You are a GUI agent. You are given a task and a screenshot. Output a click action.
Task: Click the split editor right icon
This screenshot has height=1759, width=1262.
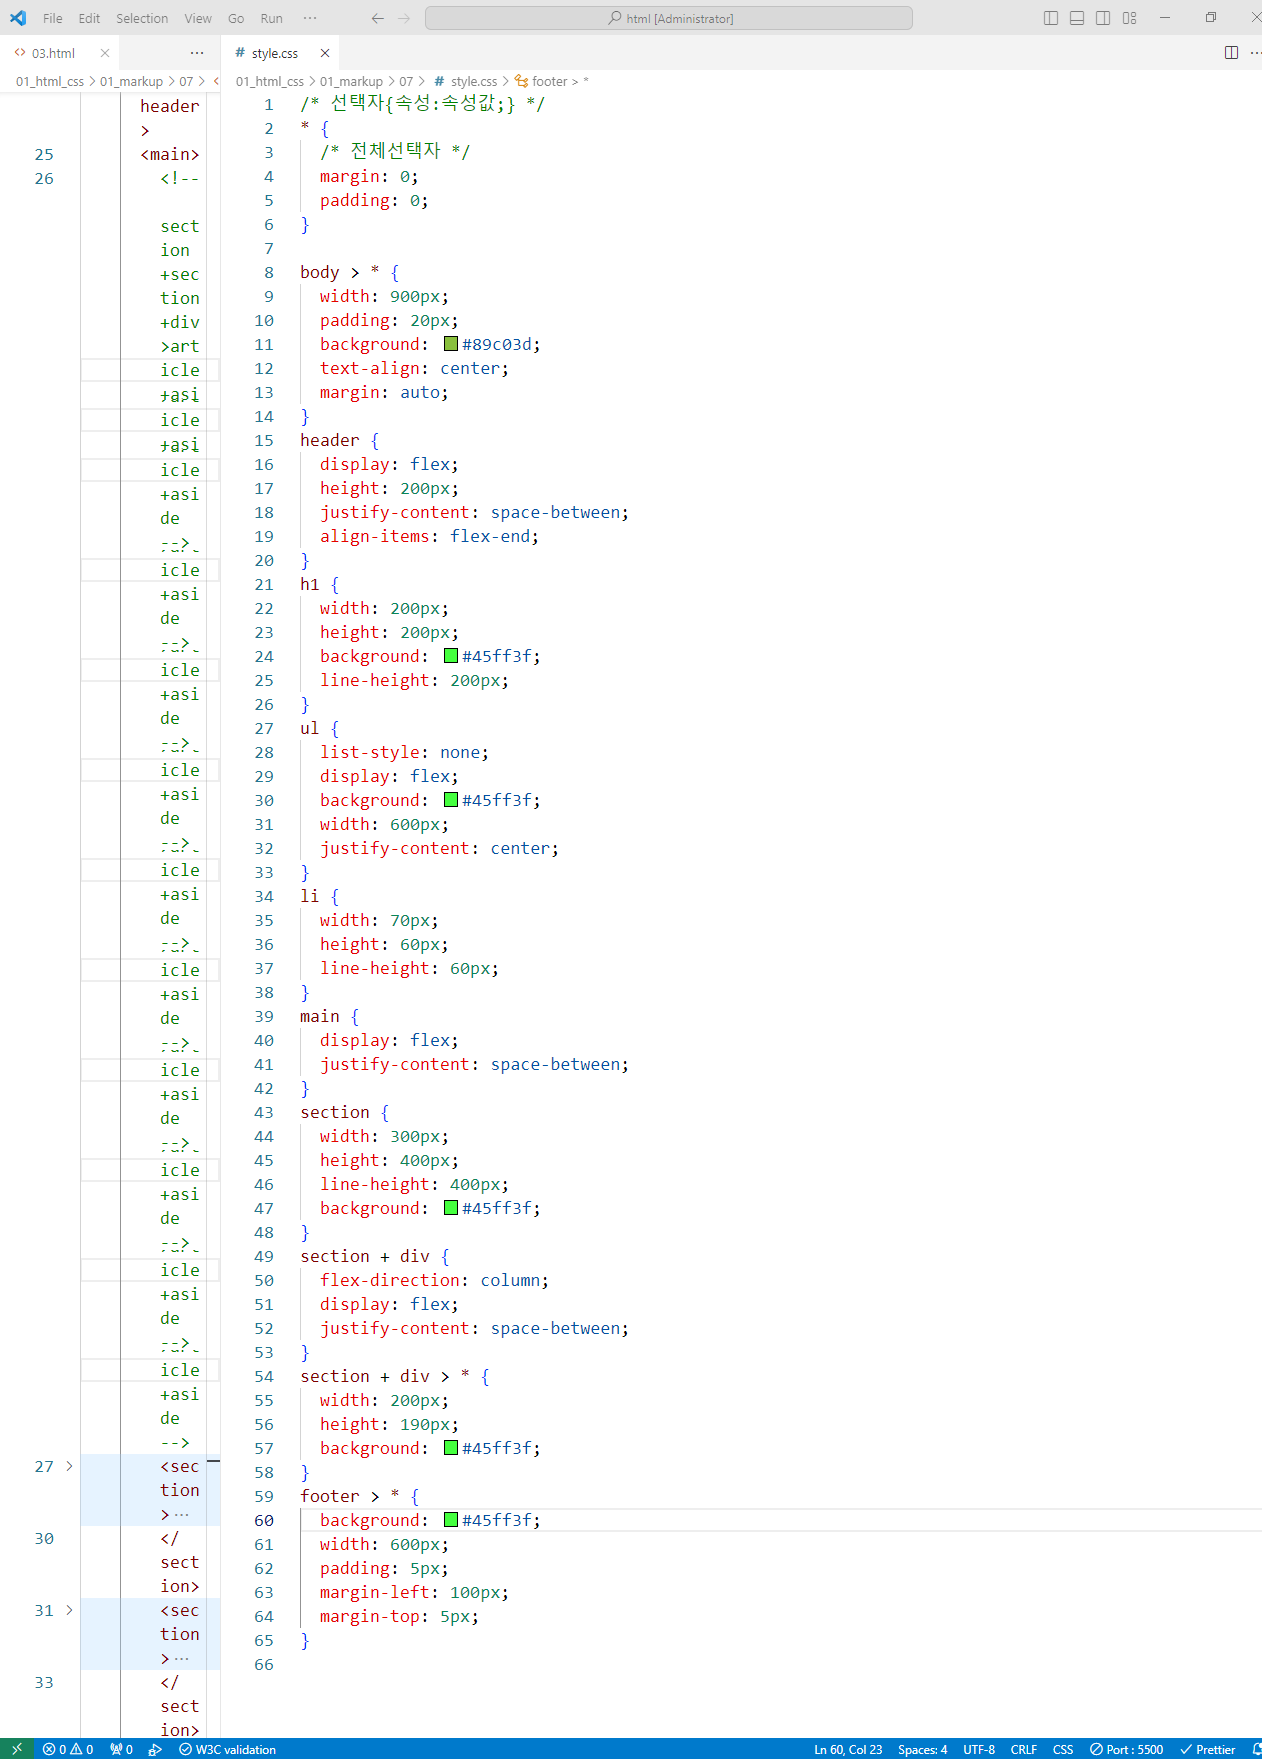(1231, 53)
